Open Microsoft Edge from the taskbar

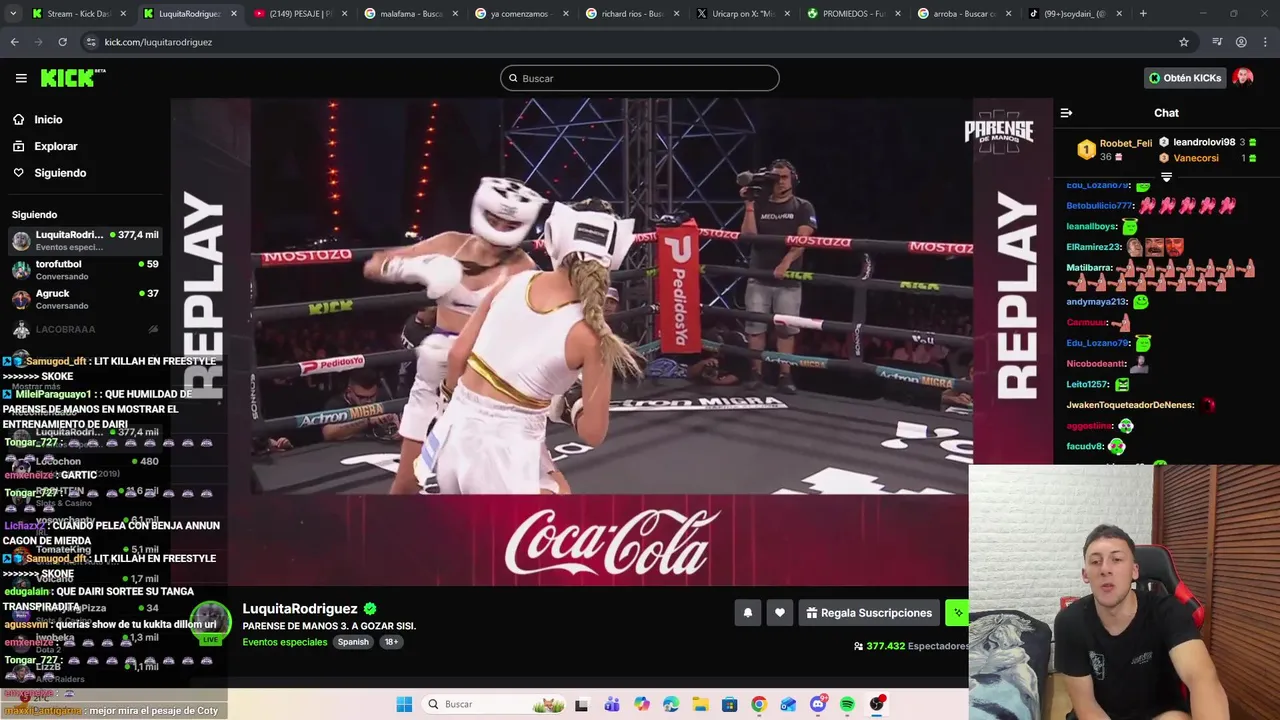pos(670,704)
